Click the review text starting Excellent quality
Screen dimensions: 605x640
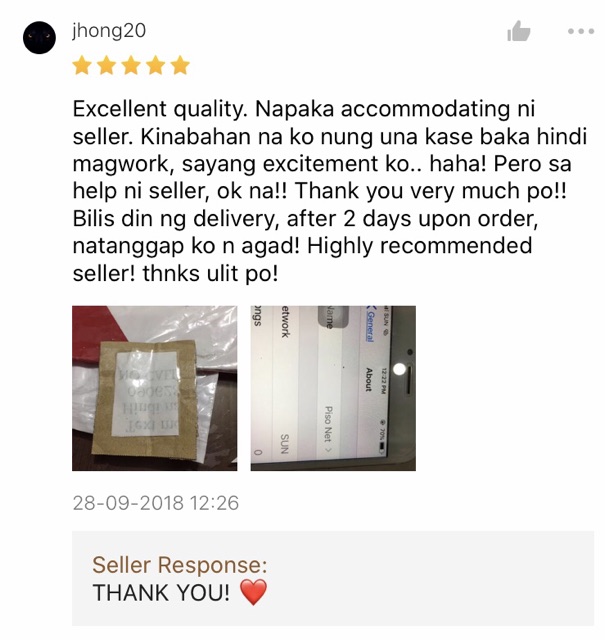(x=330, y=191)
